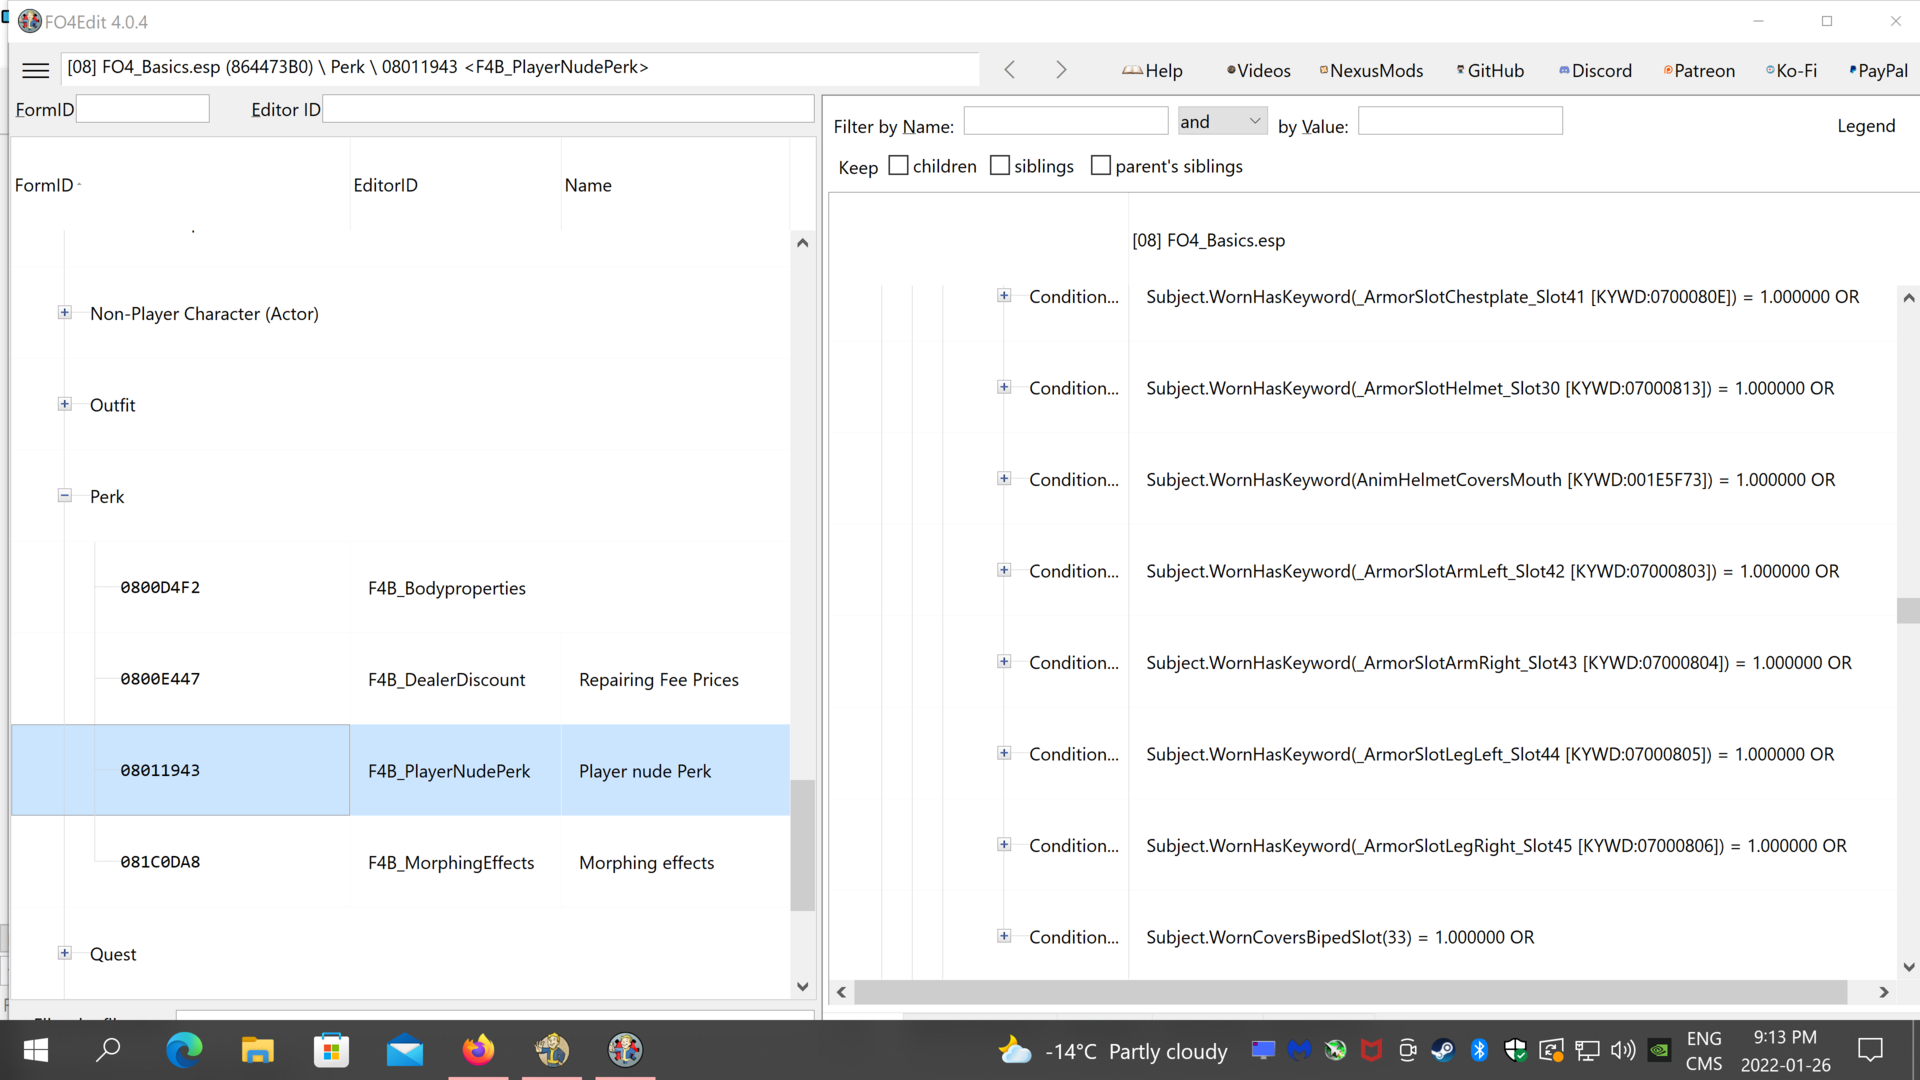Select FormID 08011943 in the tree
Viewport: 1920px width, 1080px height.
pos(160,771)
